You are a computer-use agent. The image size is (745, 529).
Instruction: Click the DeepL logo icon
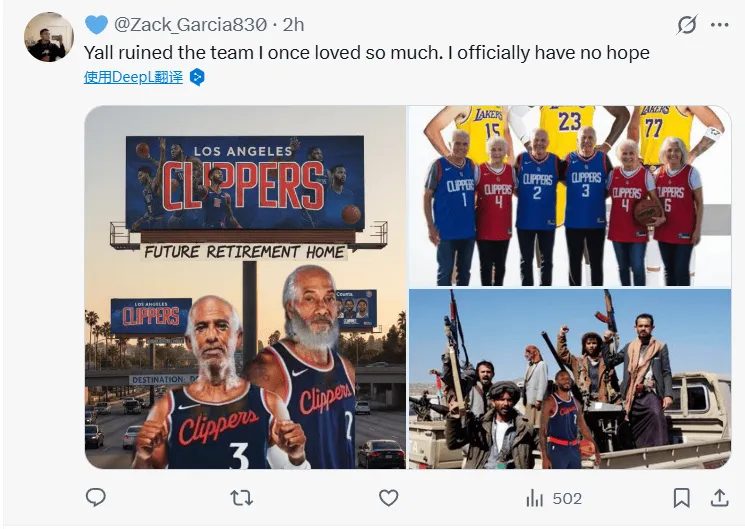click(197, 77)
